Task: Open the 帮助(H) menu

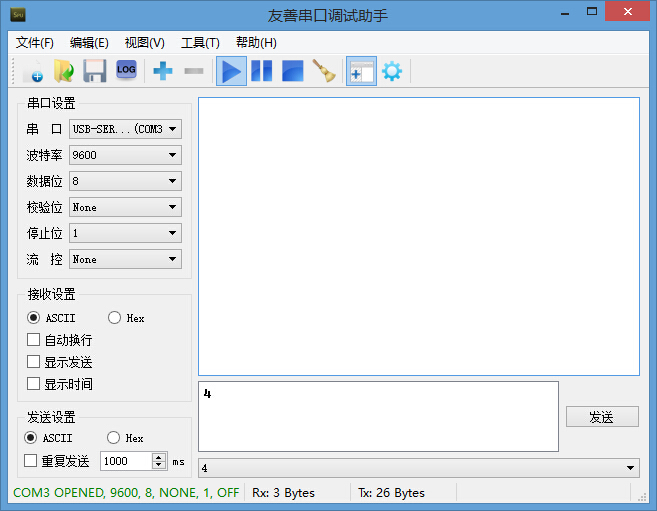Action: [x=256, y=43]
